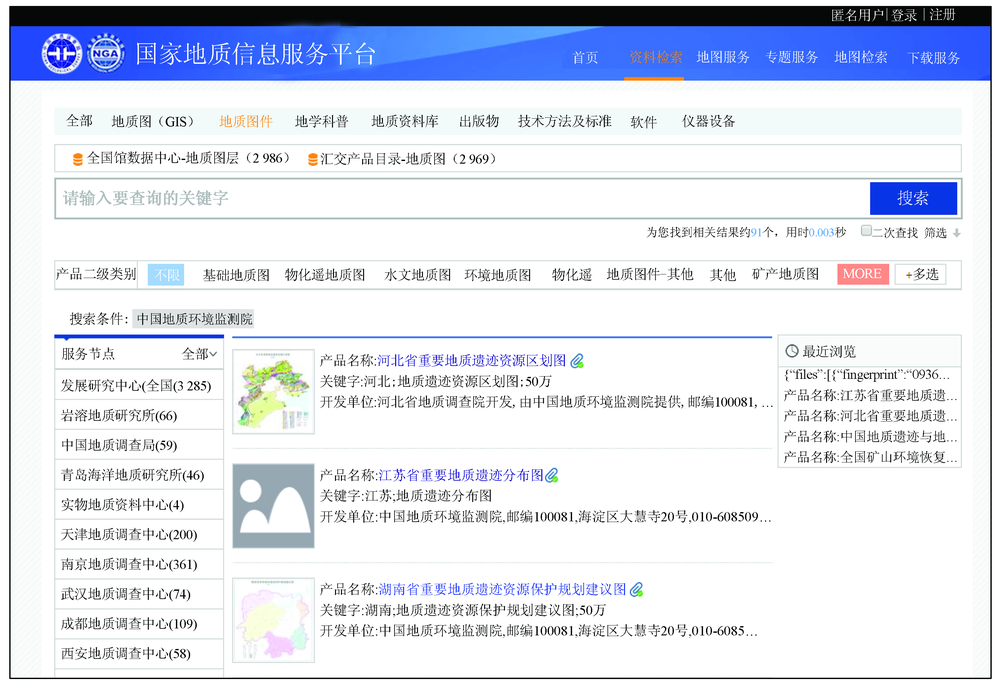Open 汇交产品目录-地质图（2 969） source
This screenshot has width=1000, height=684.
coord(408,159)
